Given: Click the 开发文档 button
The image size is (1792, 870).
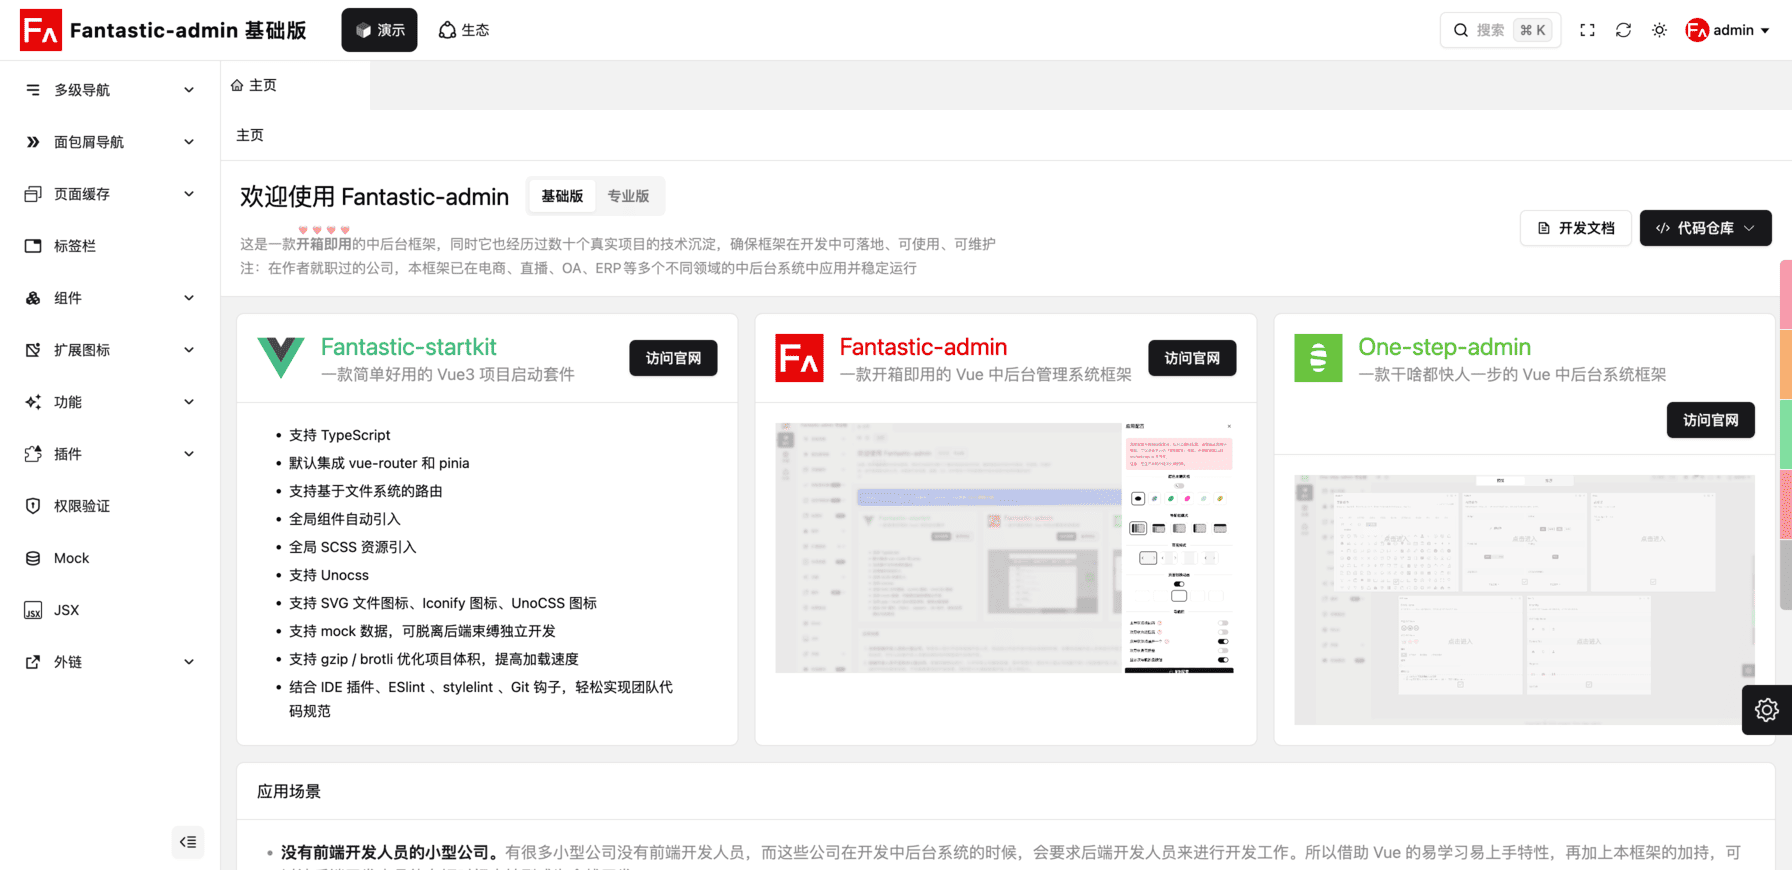Looking at the screenshot, I should point(1575,228).
